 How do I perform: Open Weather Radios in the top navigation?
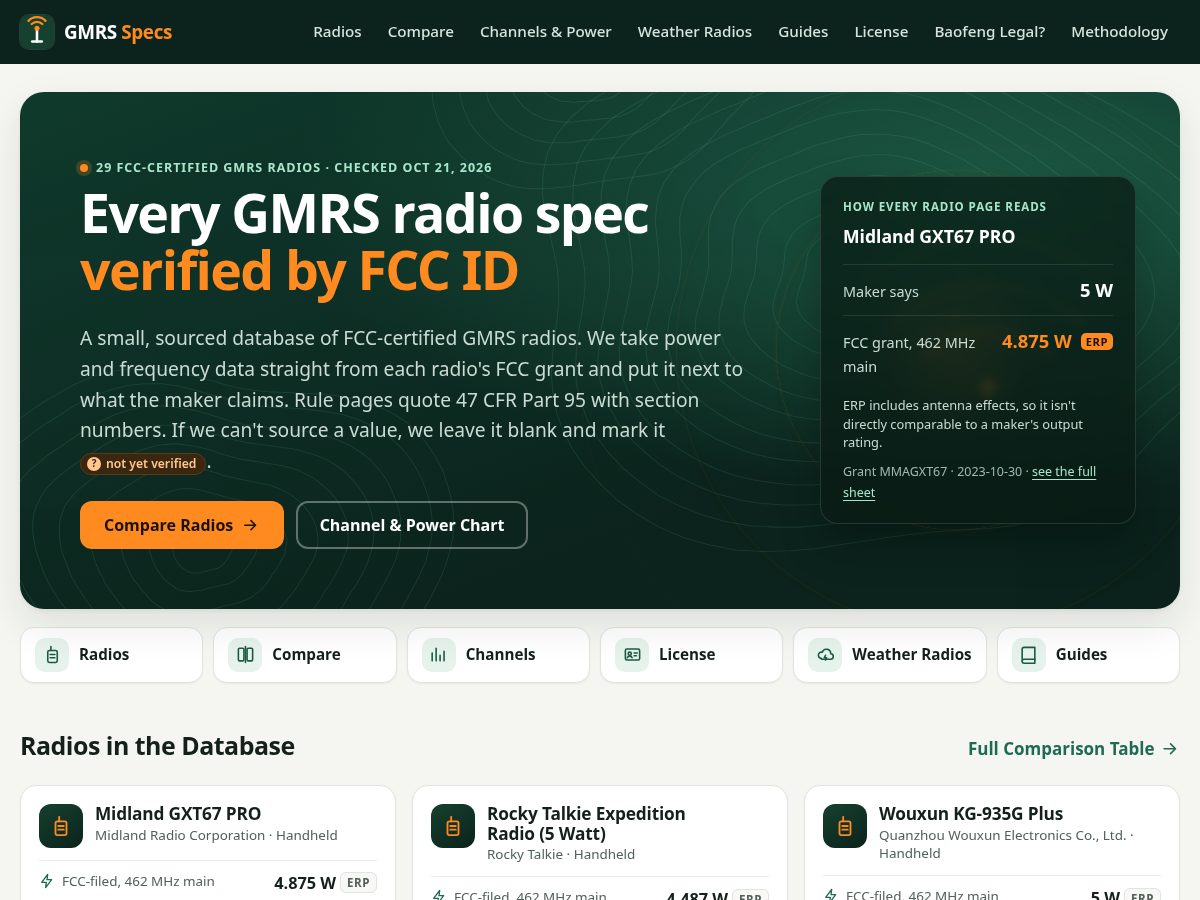[x=695, y=32]
